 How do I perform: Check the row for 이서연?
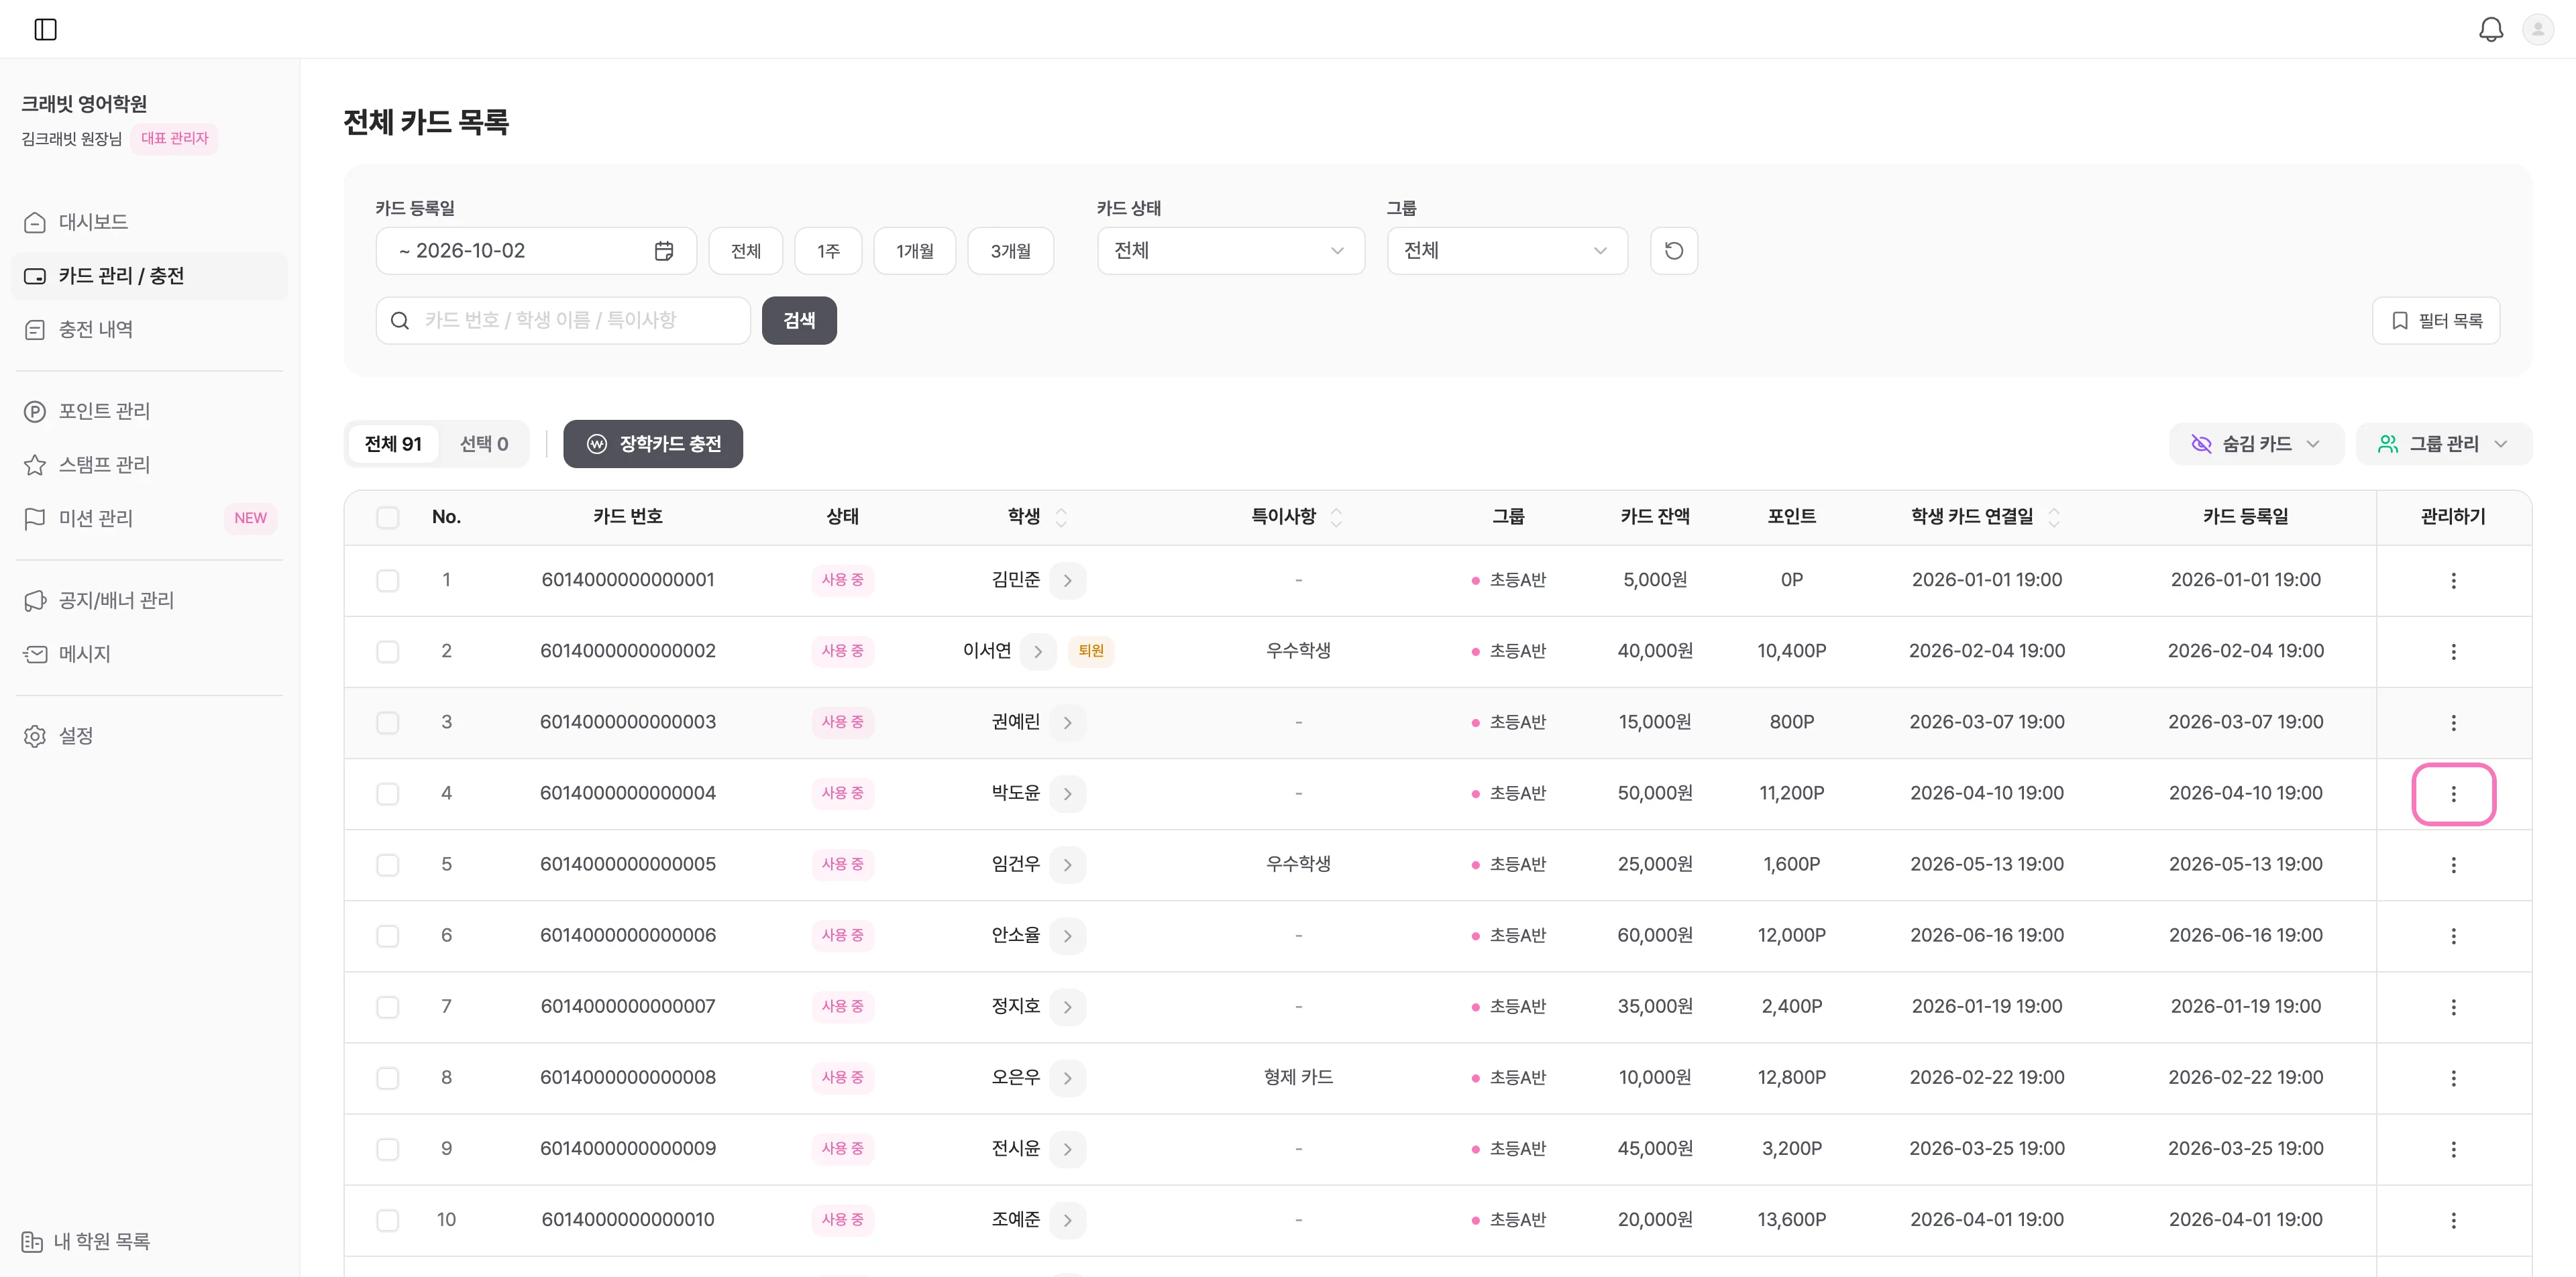[388, 652]
